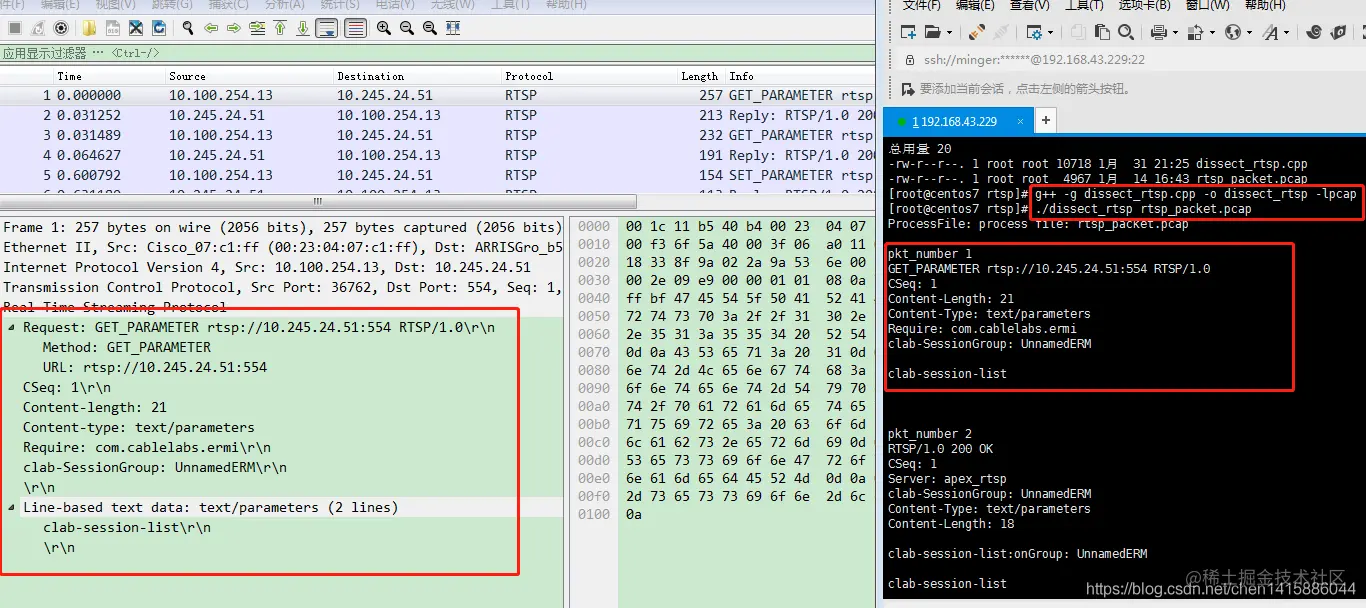Toggle packet colorize rules button
Screen dimensions: 1366x608
click(355, 28)
